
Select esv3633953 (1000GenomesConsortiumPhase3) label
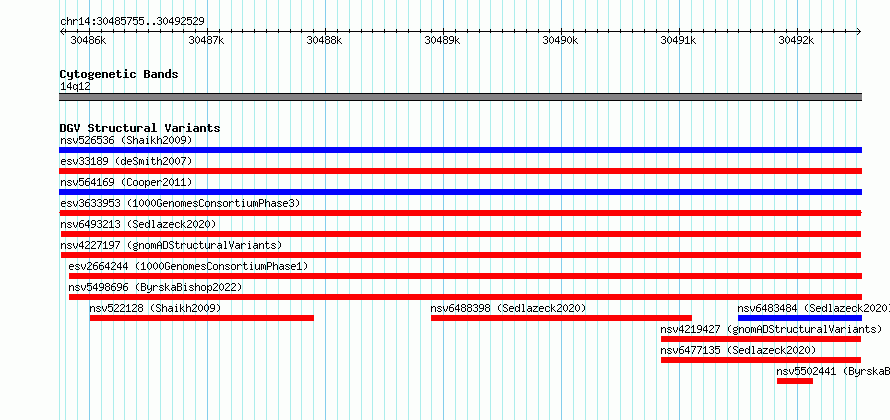pos(180,203)
